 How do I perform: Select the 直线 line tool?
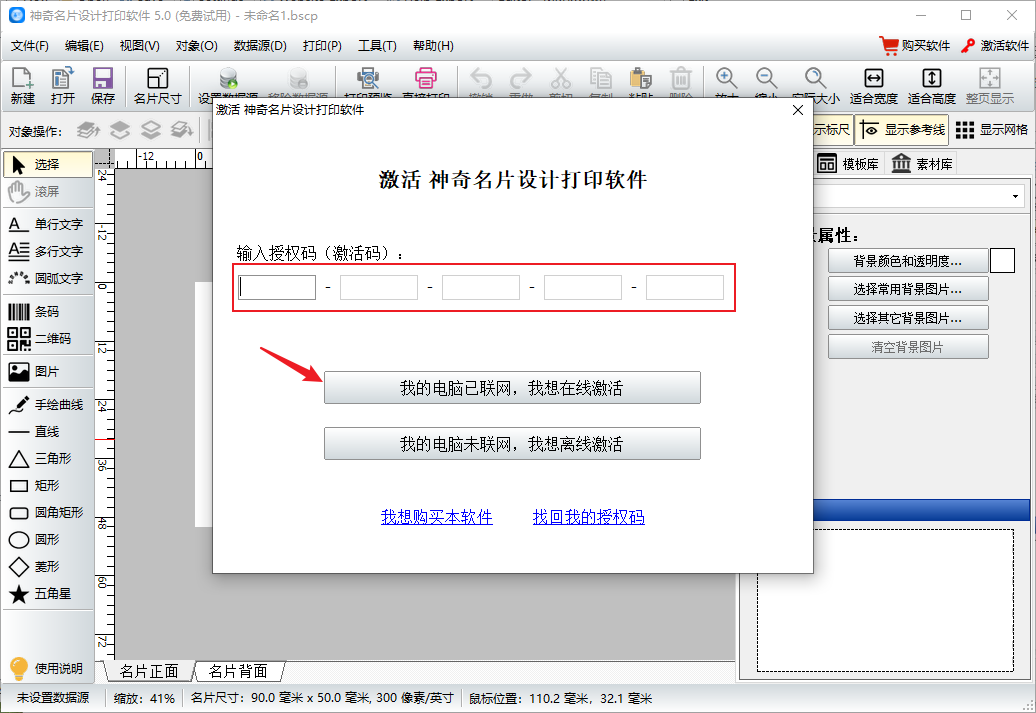coord(48,432)
